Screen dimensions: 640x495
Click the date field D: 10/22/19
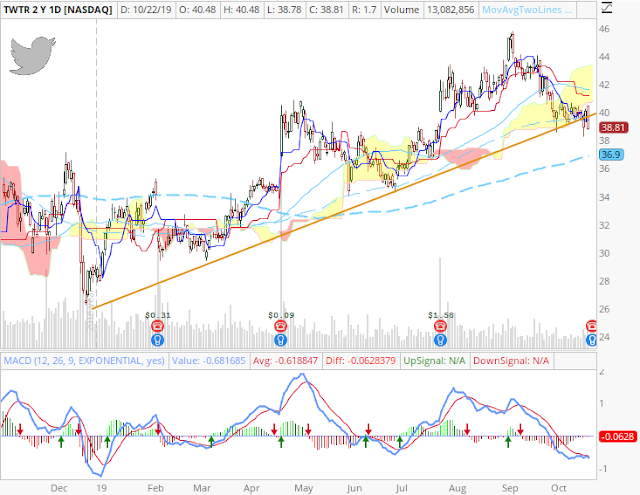click(146, 10)
